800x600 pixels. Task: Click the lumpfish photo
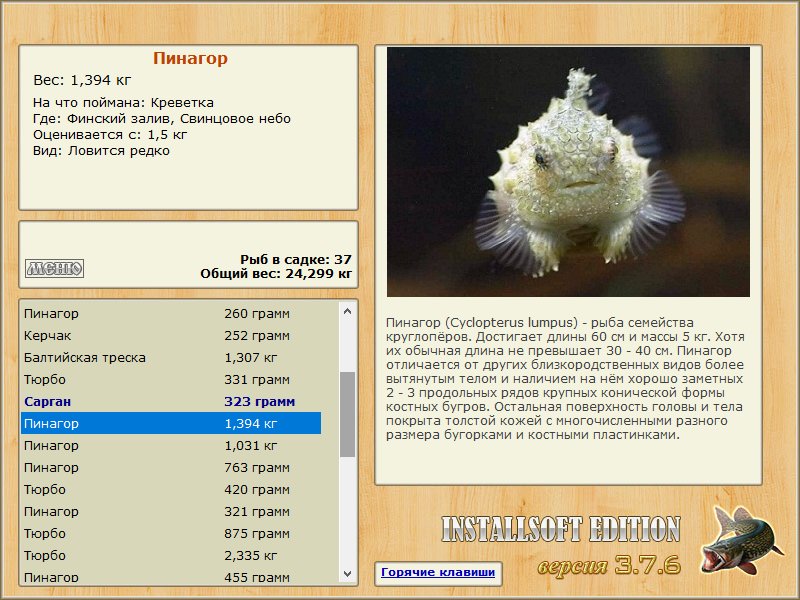[568, 172]
